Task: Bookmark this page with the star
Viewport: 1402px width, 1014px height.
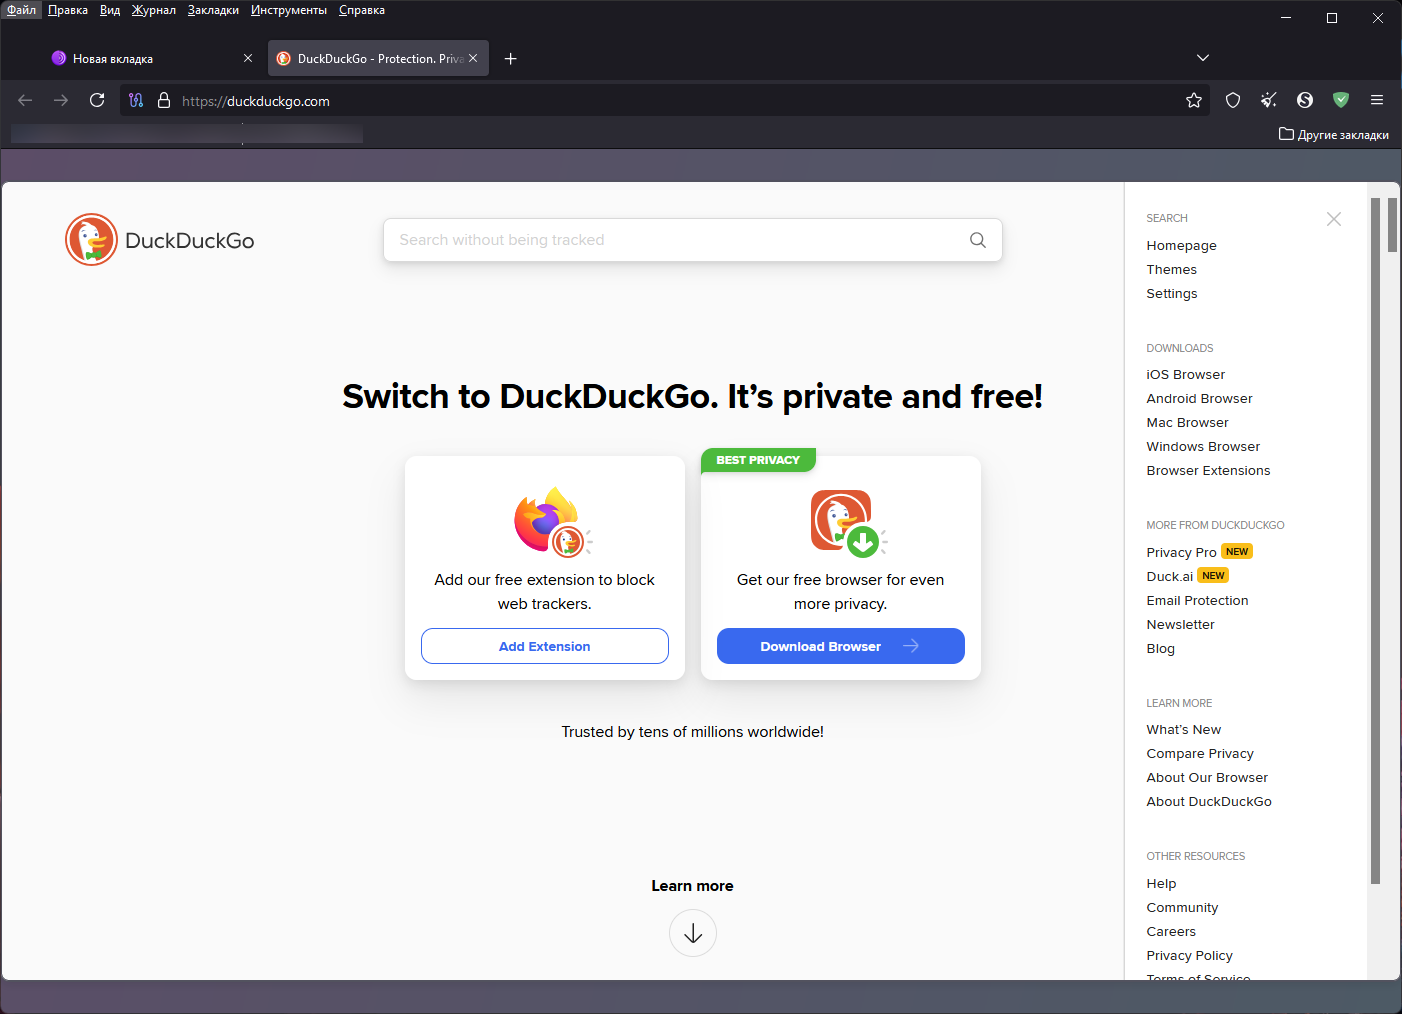Action: point(1194,100)
